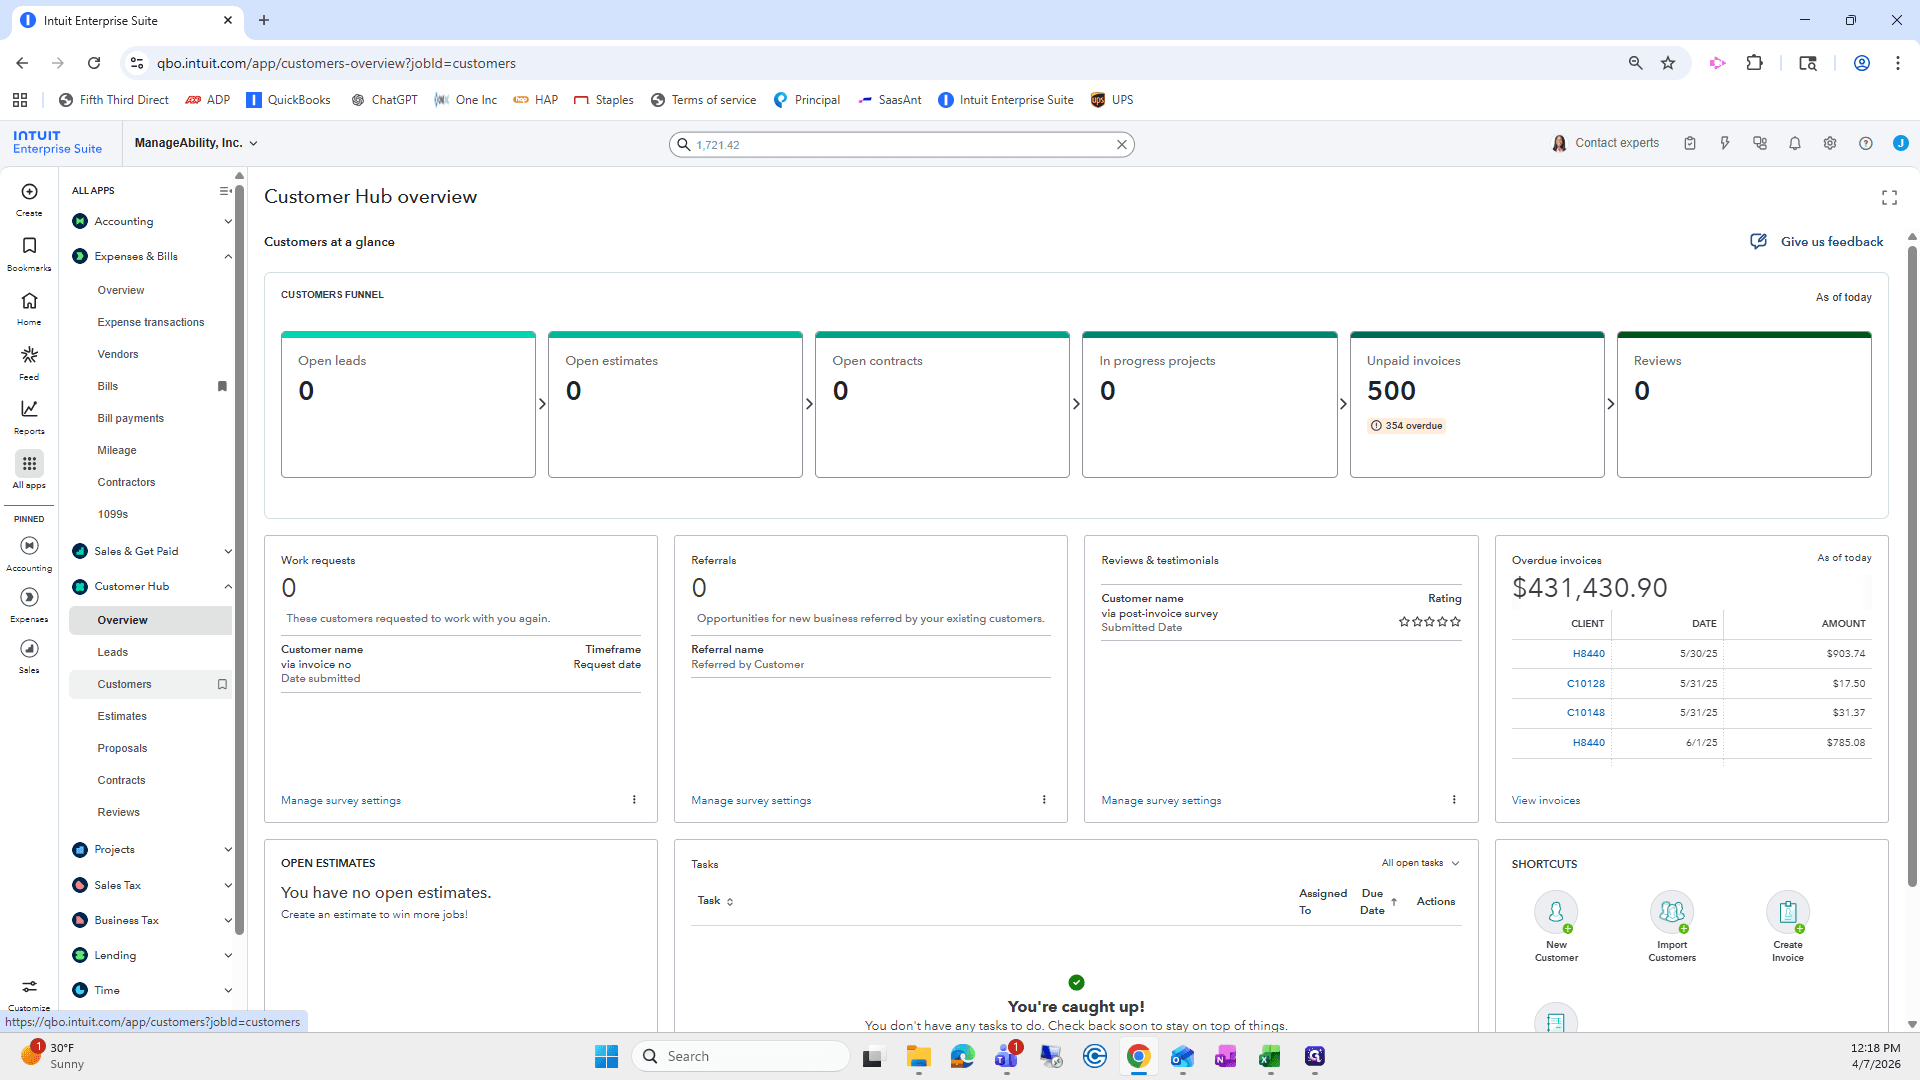The width and height of the screenshot is (1920, 1080).
Task: Select Vendors in Expenses menu
Action: tap(118, 355)
